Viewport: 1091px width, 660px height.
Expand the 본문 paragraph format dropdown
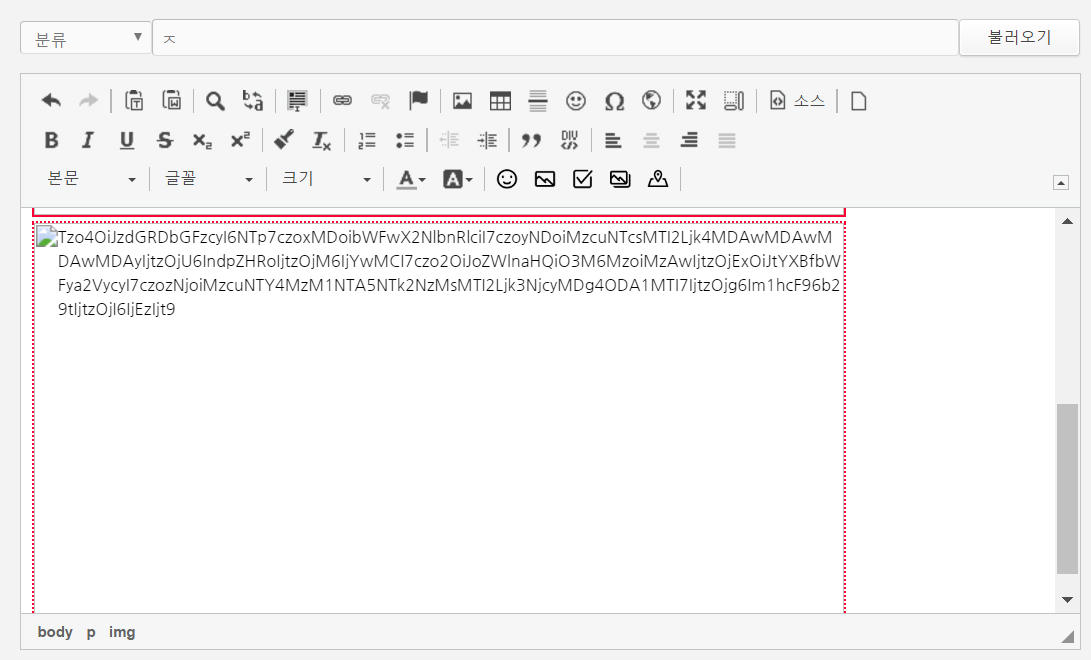click(x=90, y=179)
